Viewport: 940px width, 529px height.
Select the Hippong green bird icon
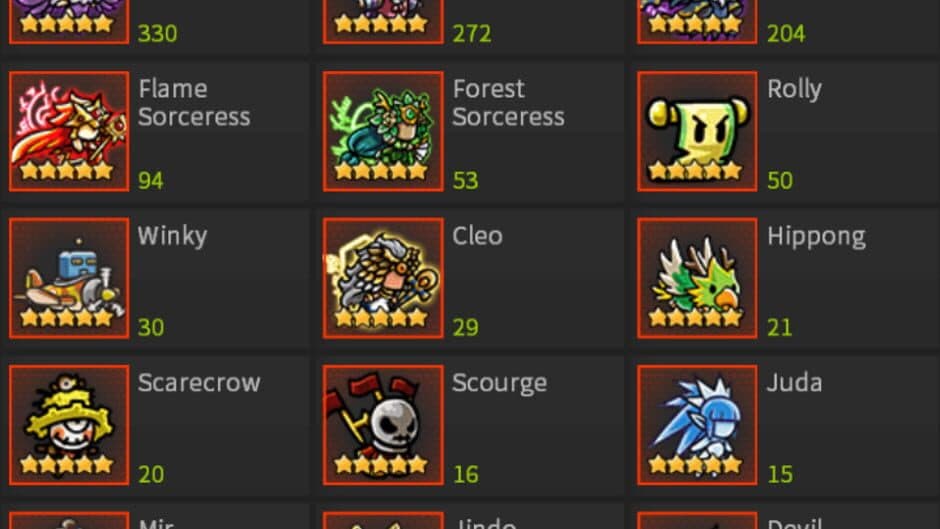(x=697, y=278)
